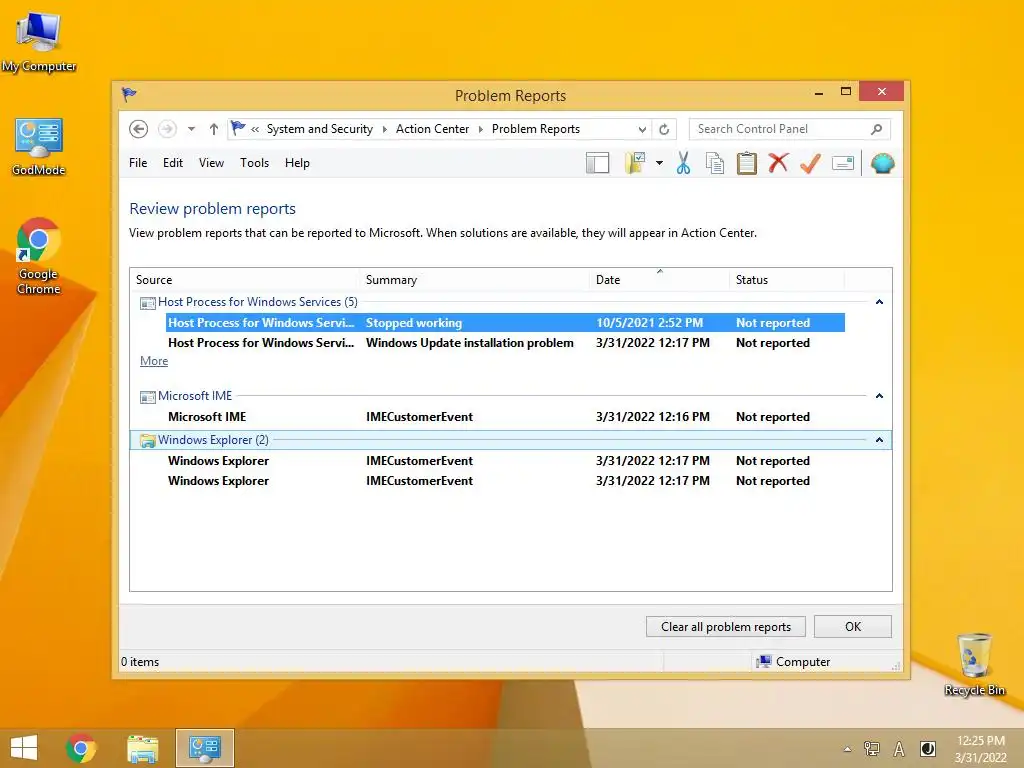Open the recent locations dropdown arrow
This screenshot has height=768, width=1024.
pos(191,129)
